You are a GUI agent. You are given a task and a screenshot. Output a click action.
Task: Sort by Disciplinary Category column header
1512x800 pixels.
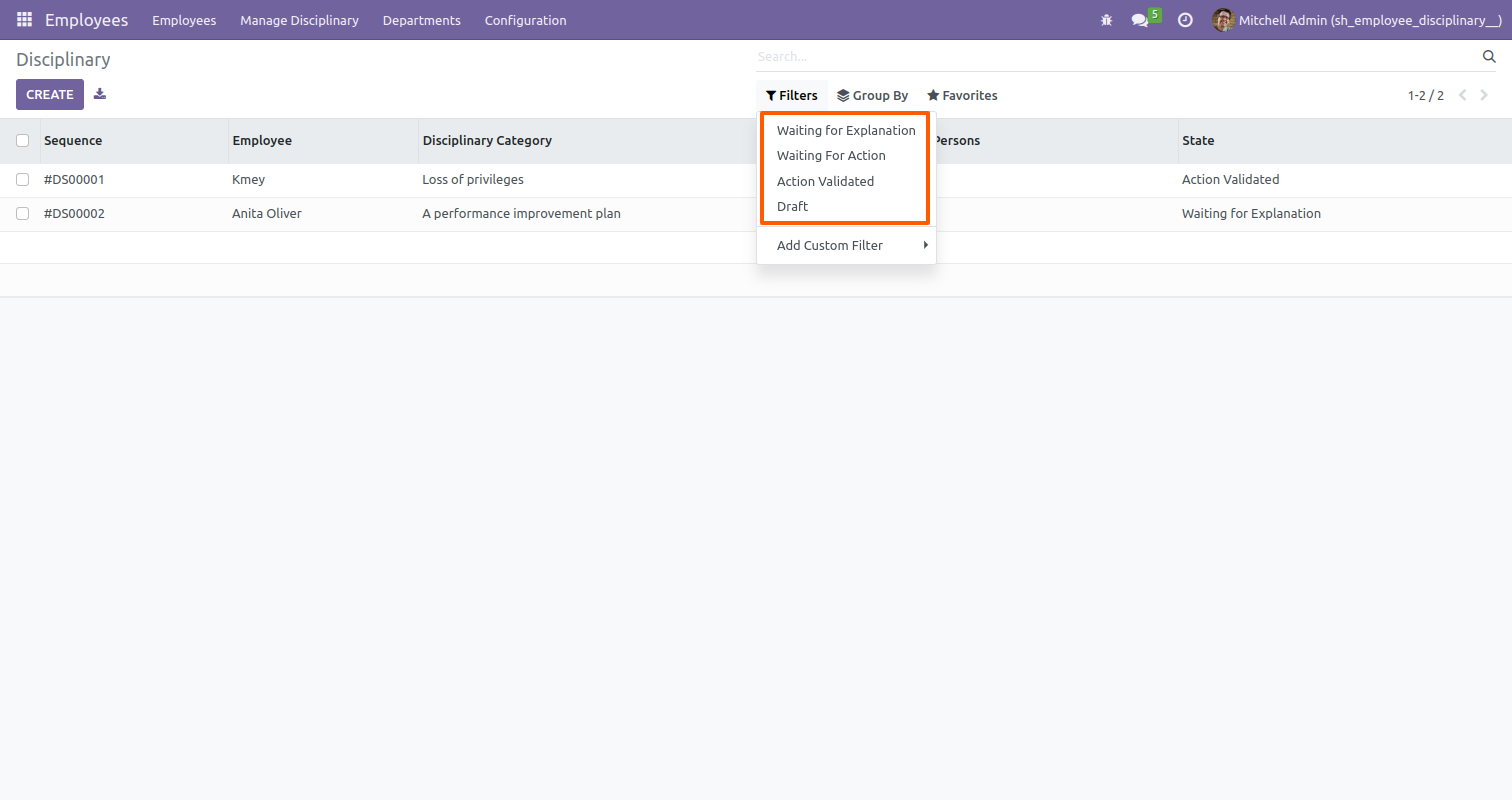tap(587, 141)
